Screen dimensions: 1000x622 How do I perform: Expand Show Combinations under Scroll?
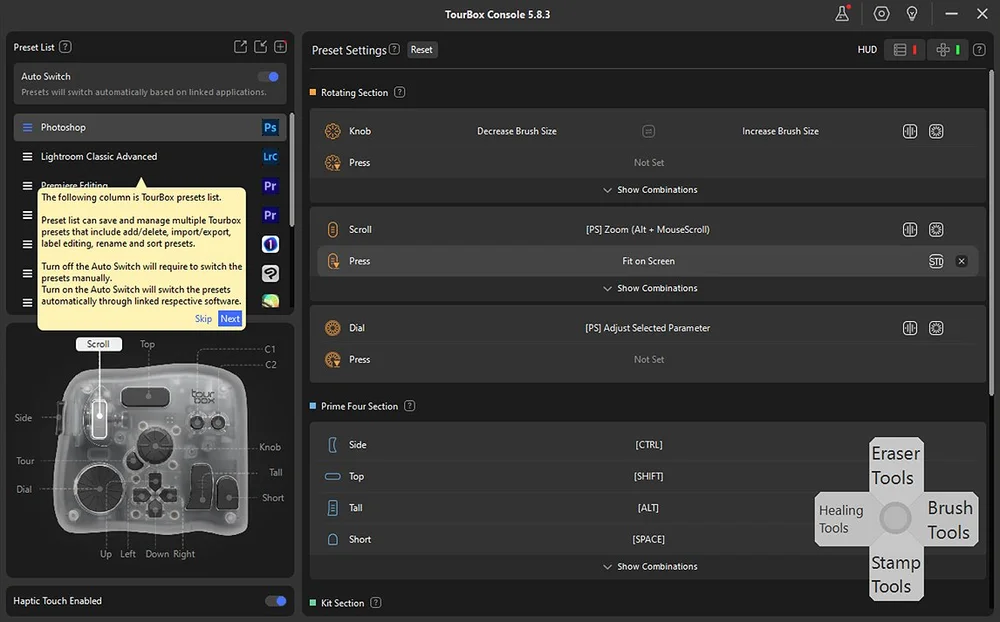click(x=650, y=288)
